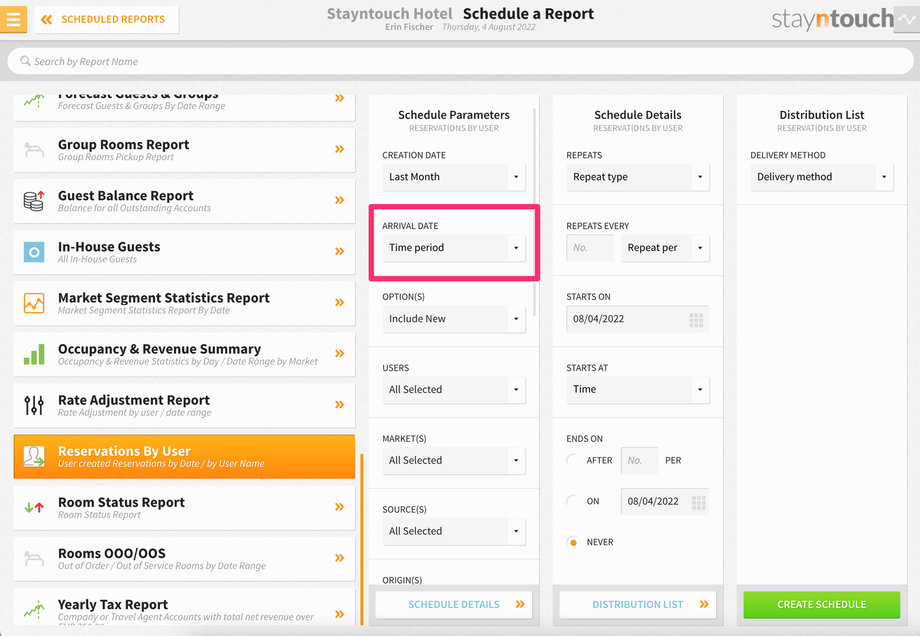
Task: Open the Users All Selected dropdown
Action: tap(454, 390)
